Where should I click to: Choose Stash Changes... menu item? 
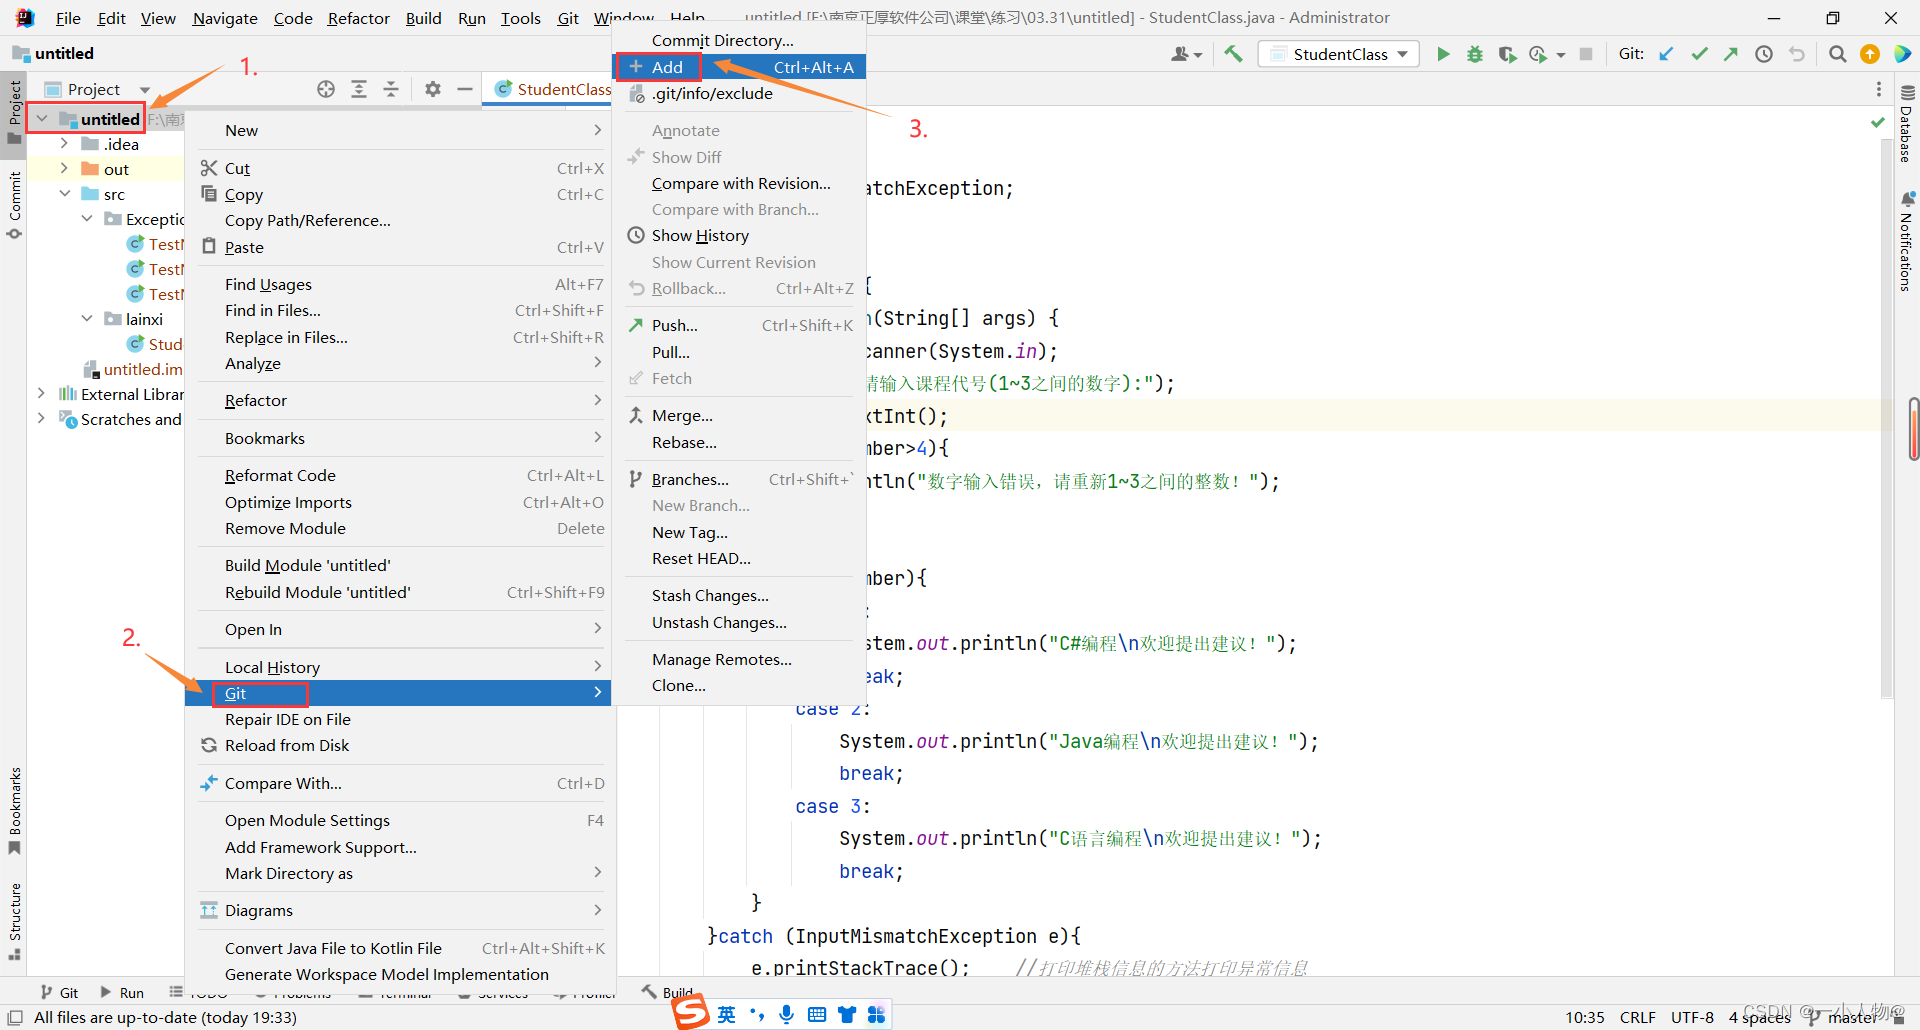pyautogui.click(x=739, y=596)
